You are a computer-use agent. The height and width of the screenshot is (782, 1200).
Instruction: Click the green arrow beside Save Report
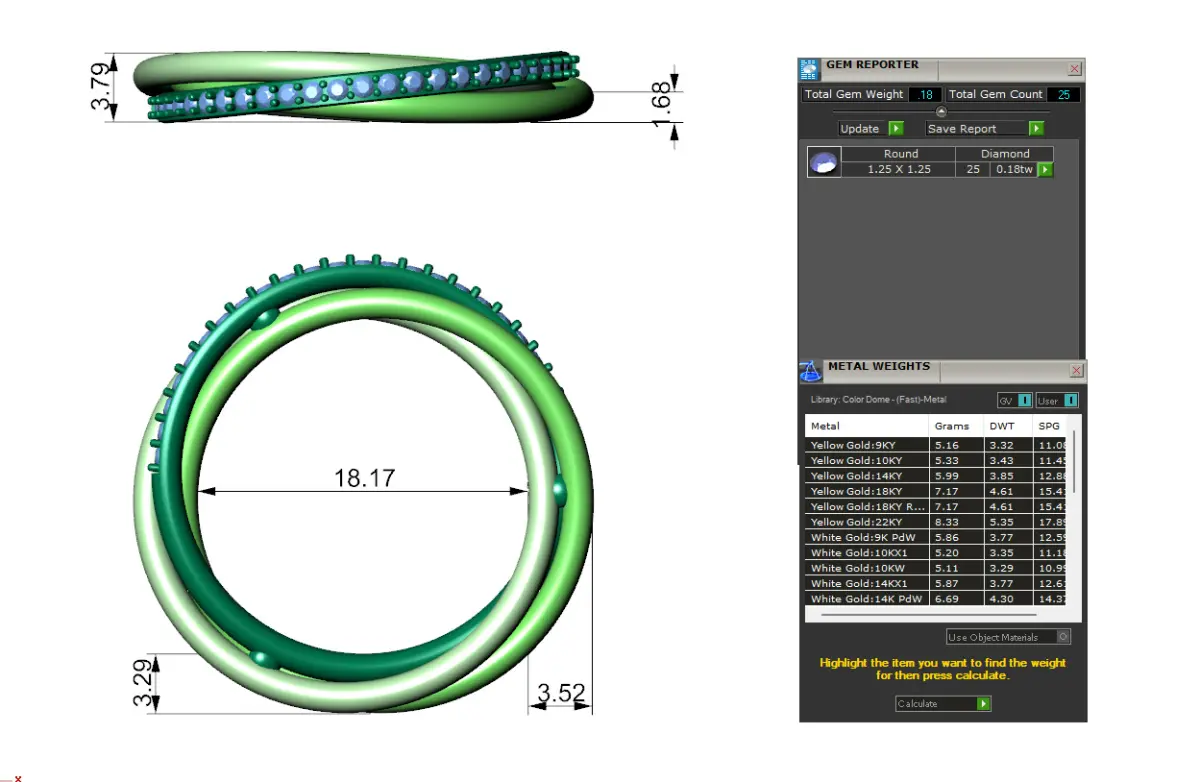[x=1036, y=129]
